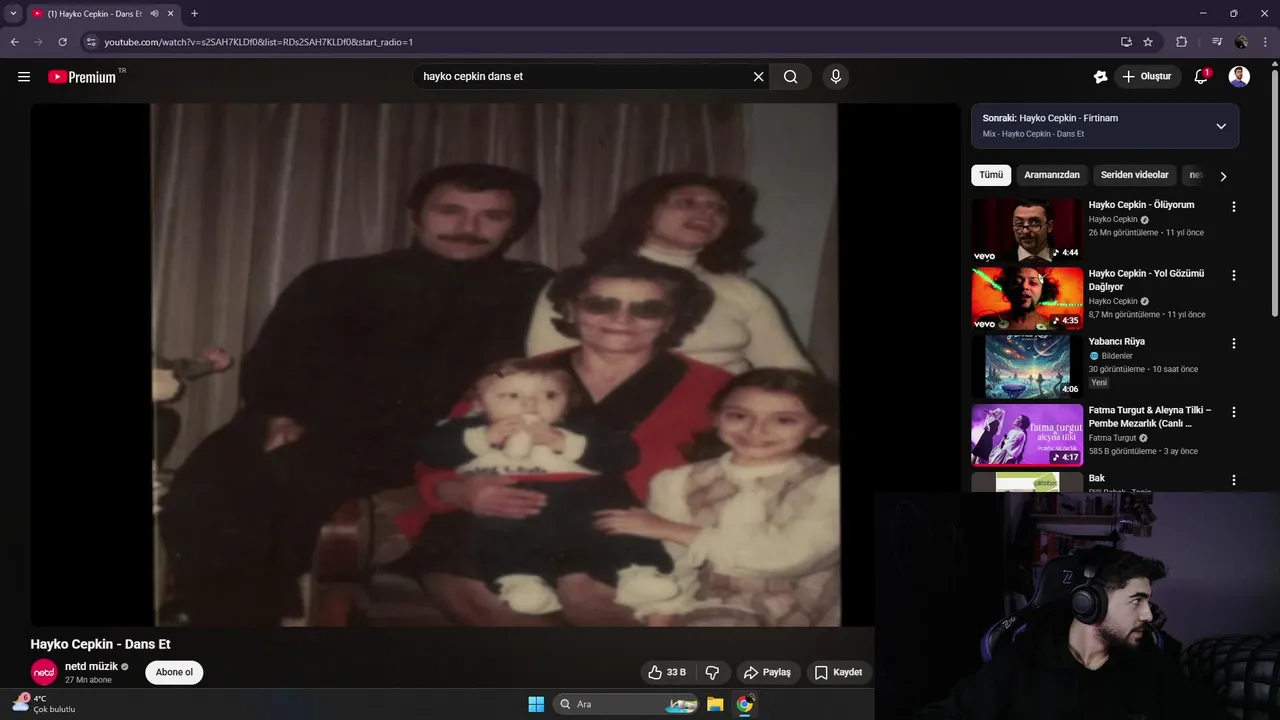Open options for Hayko Cepkin - Ölüyorum
This screenshot has width=1280, height=720.
point(1233,207)
